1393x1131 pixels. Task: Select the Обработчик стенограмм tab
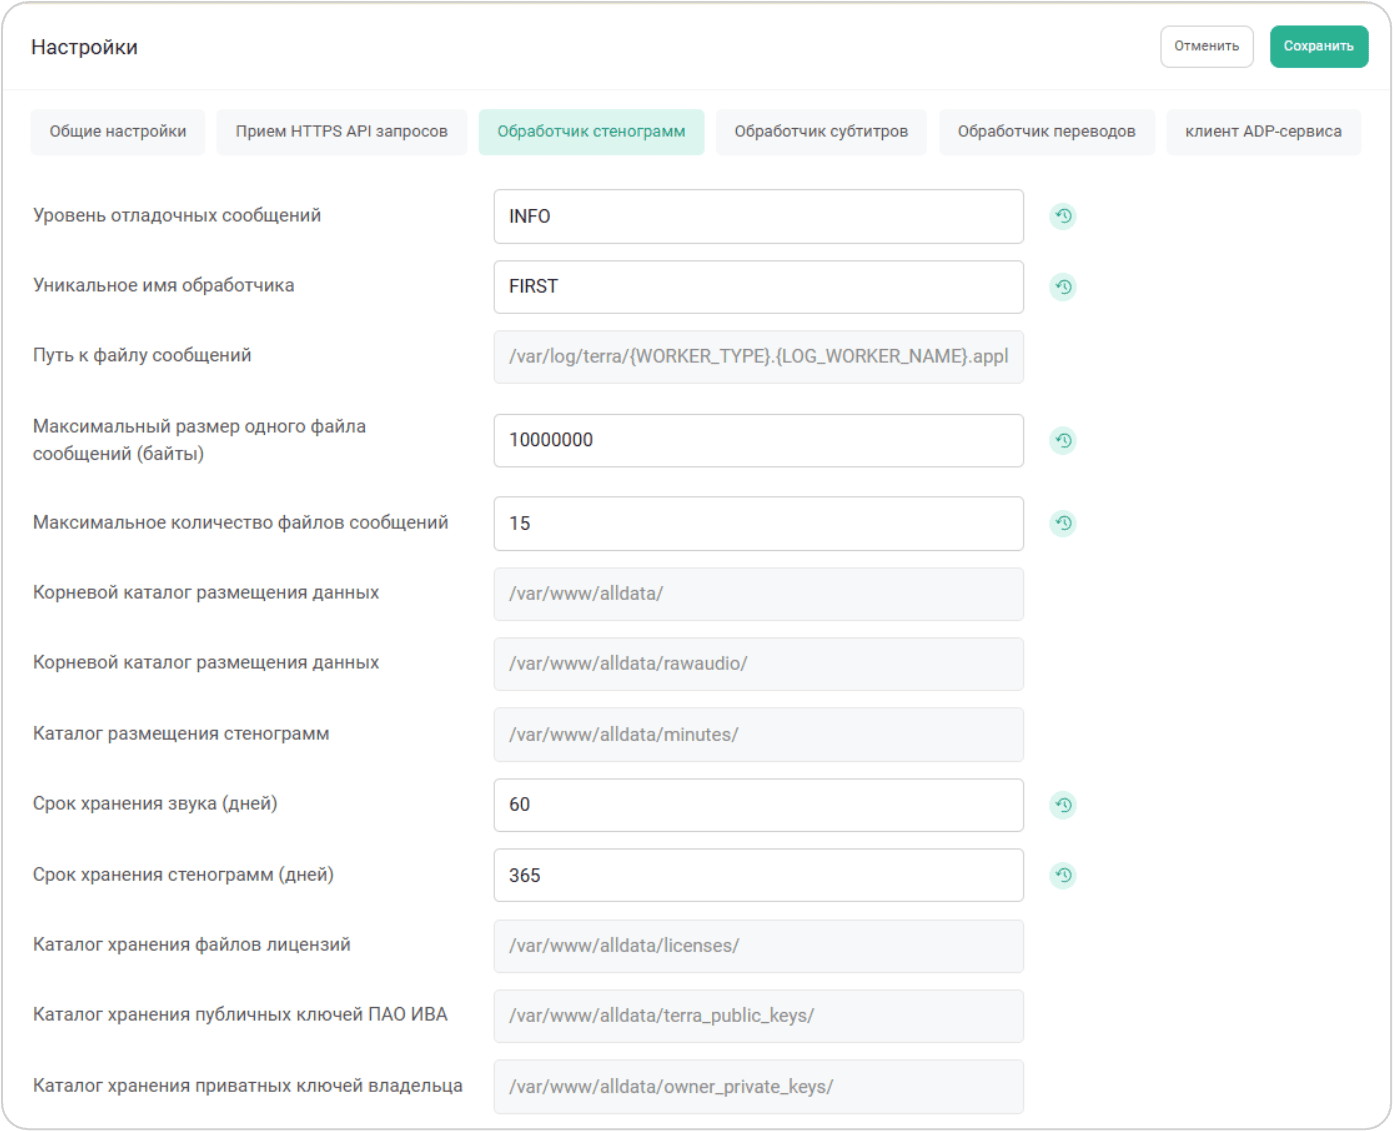coord(591,132)
